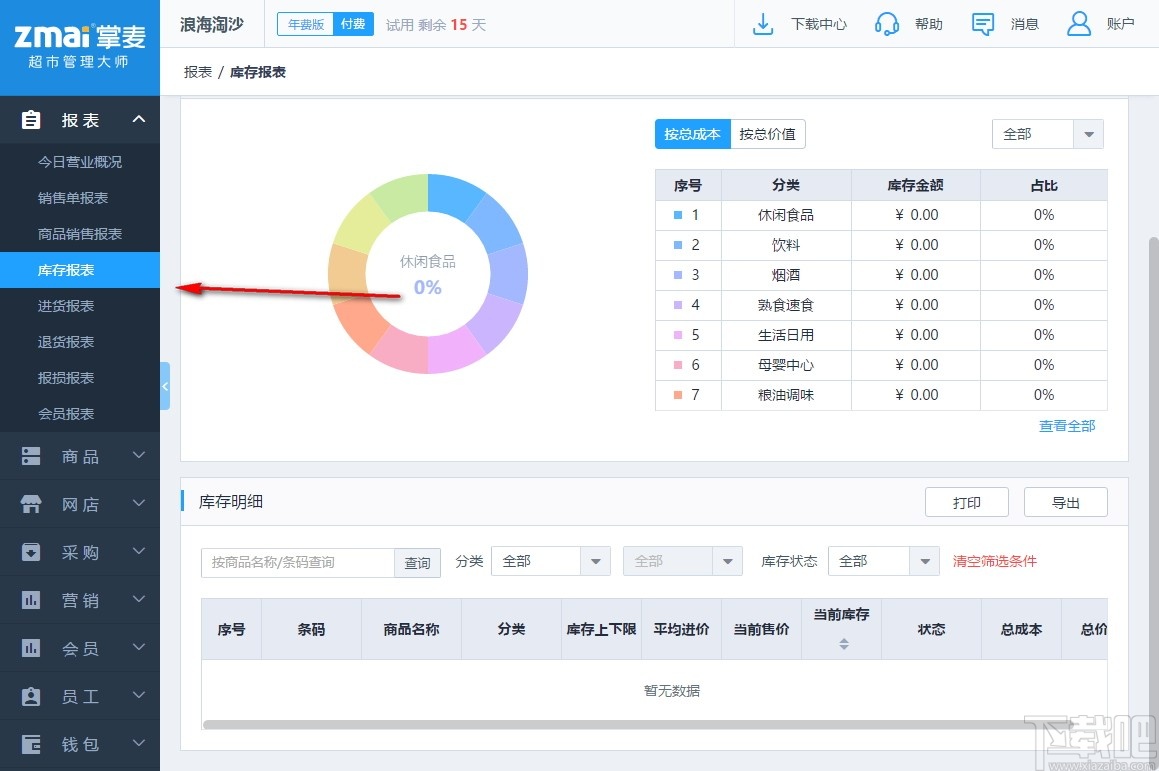Click the 清空筛选条件 link
Viewport: 1159px width, 771px height.
994,561
